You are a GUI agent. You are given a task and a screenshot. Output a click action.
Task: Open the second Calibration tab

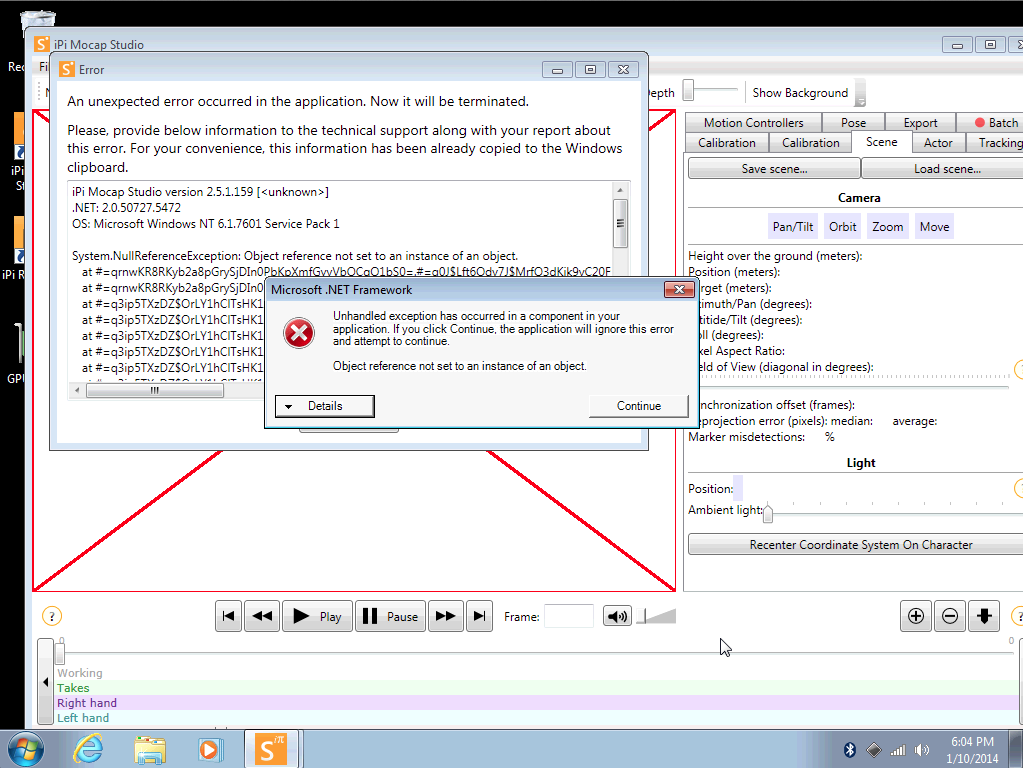811,143
